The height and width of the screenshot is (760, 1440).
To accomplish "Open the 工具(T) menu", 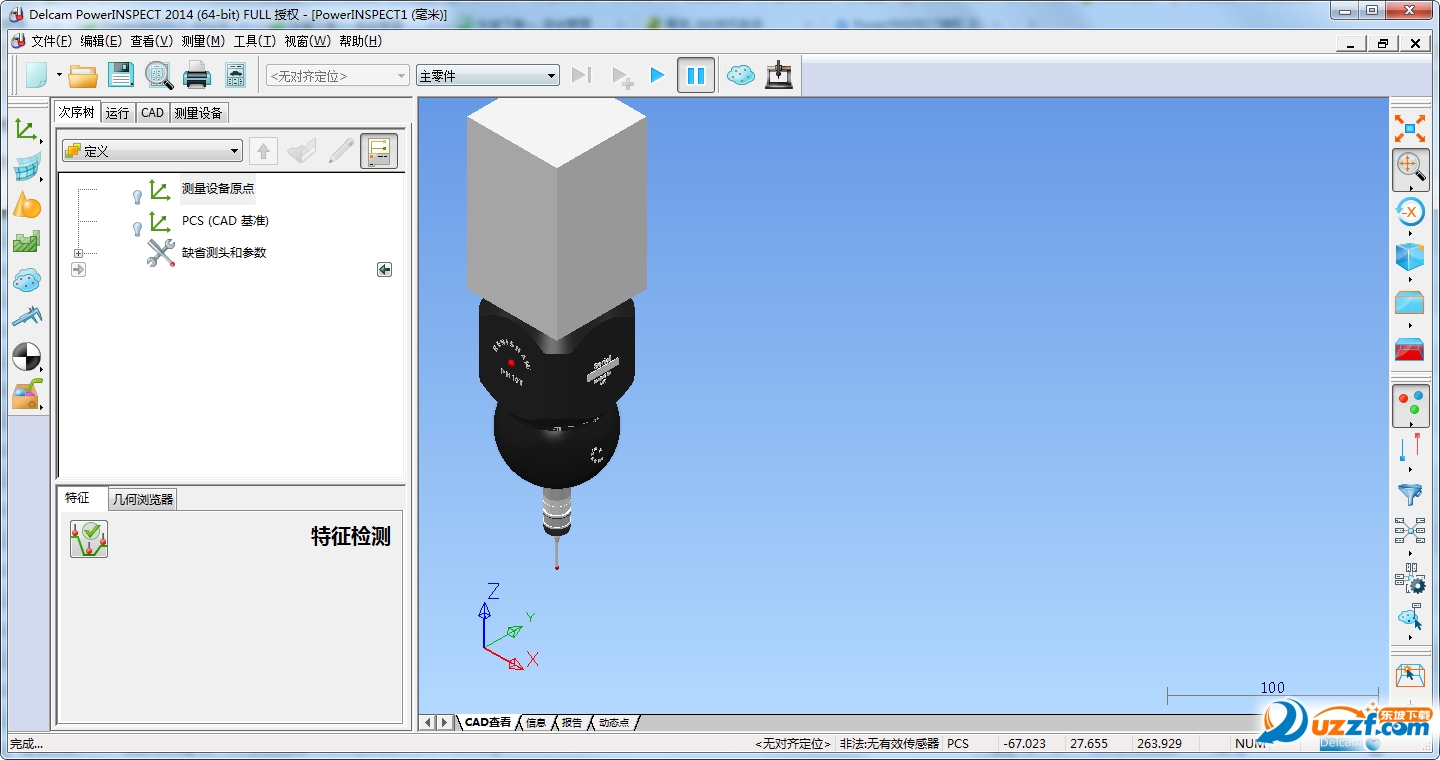I will pyautogui.click(x=254, y=41).
